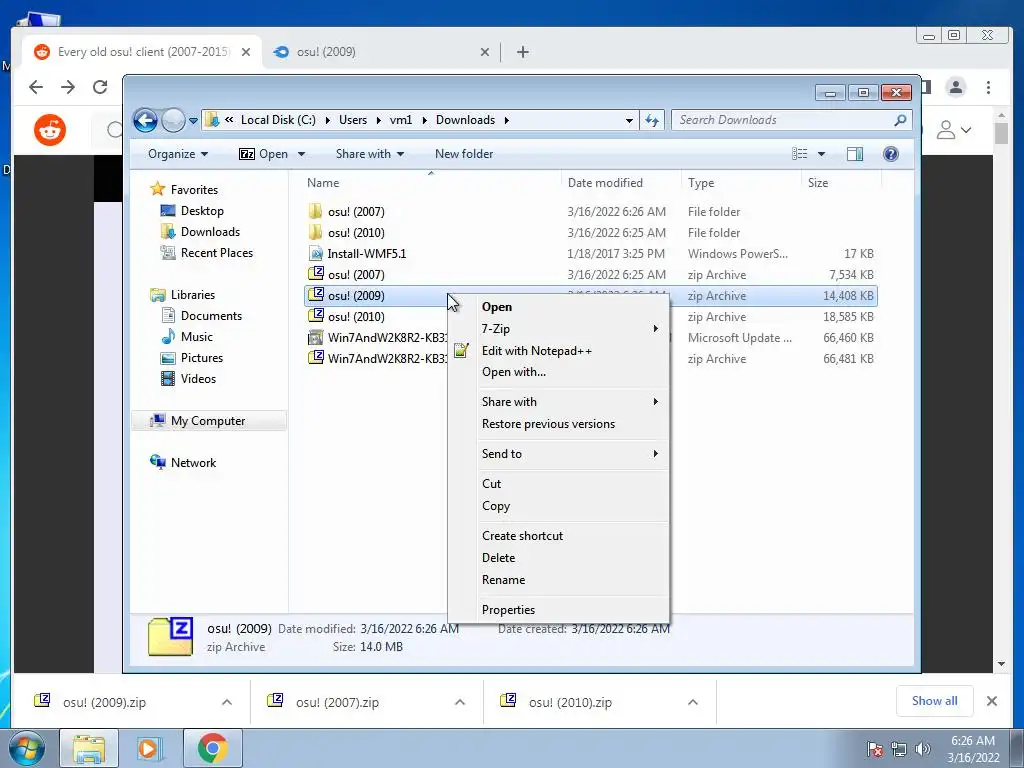Select the osu! (2007) folder icon
Screen dimensions: 1024x768
coord(315,211)
